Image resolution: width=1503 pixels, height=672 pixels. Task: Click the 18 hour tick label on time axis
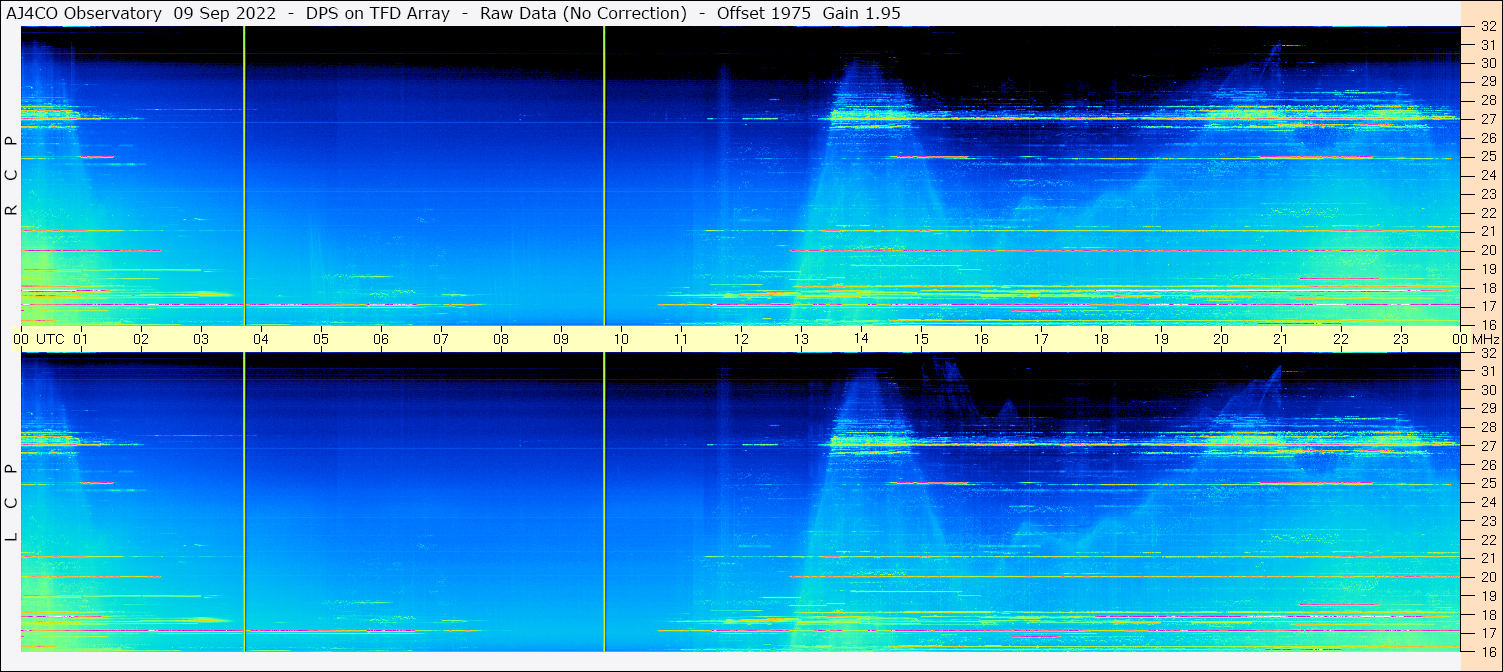[x=1101, y=339]
